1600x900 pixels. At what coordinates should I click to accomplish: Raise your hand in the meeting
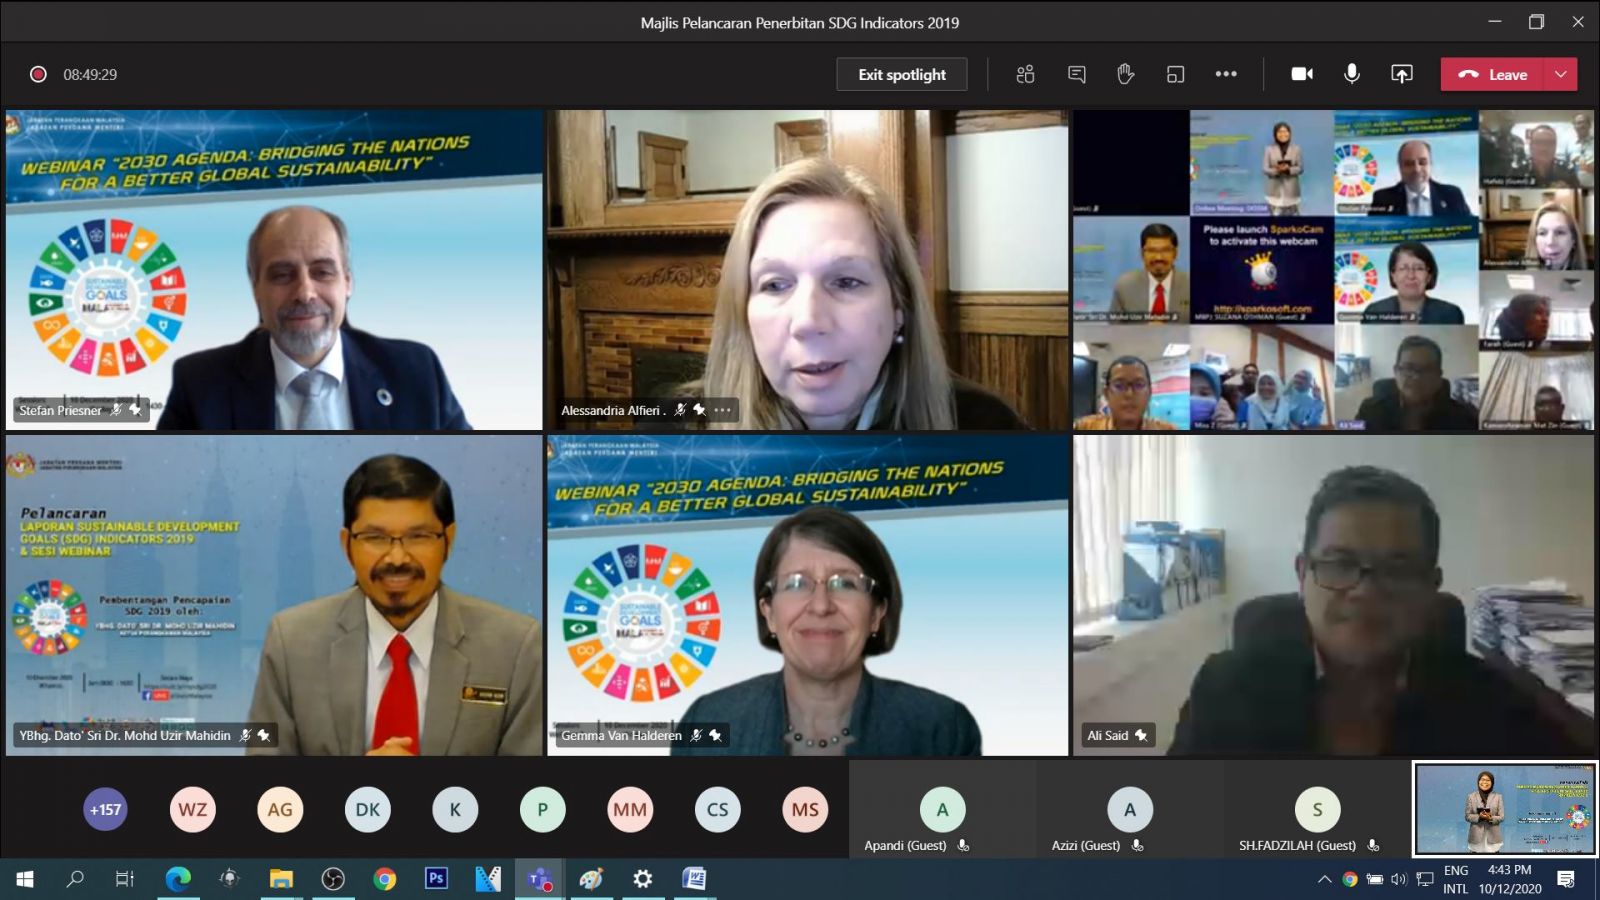pos(1125,74)
